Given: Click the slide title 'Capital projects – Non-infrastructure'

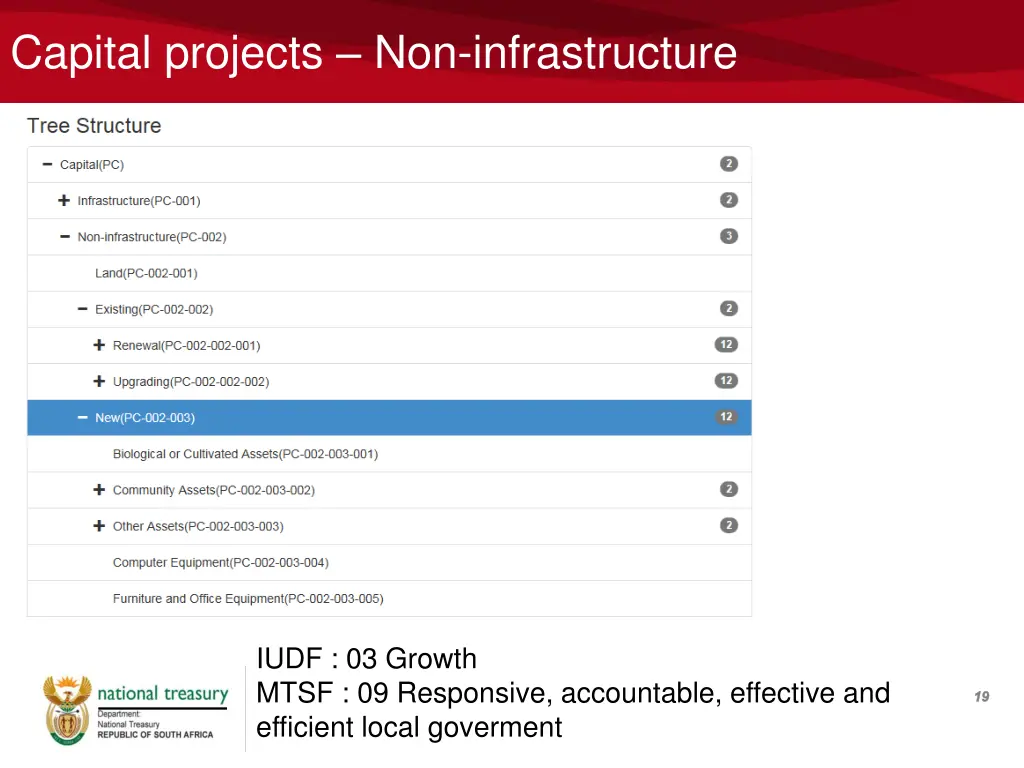Looking at the screenshot, I should pos(374,53).
